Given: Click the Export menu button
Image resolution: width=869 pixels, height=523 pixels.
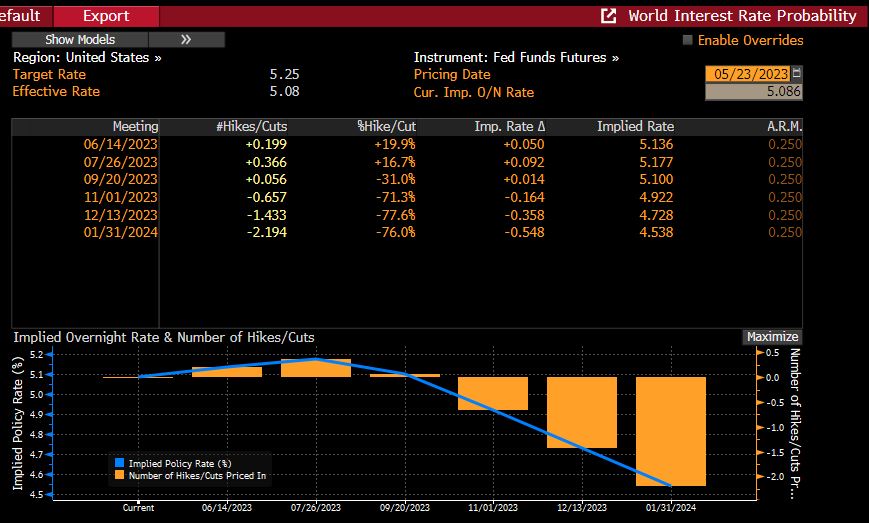Looking at the screenshot, I should pyautogui.click(x=106, y=16).
